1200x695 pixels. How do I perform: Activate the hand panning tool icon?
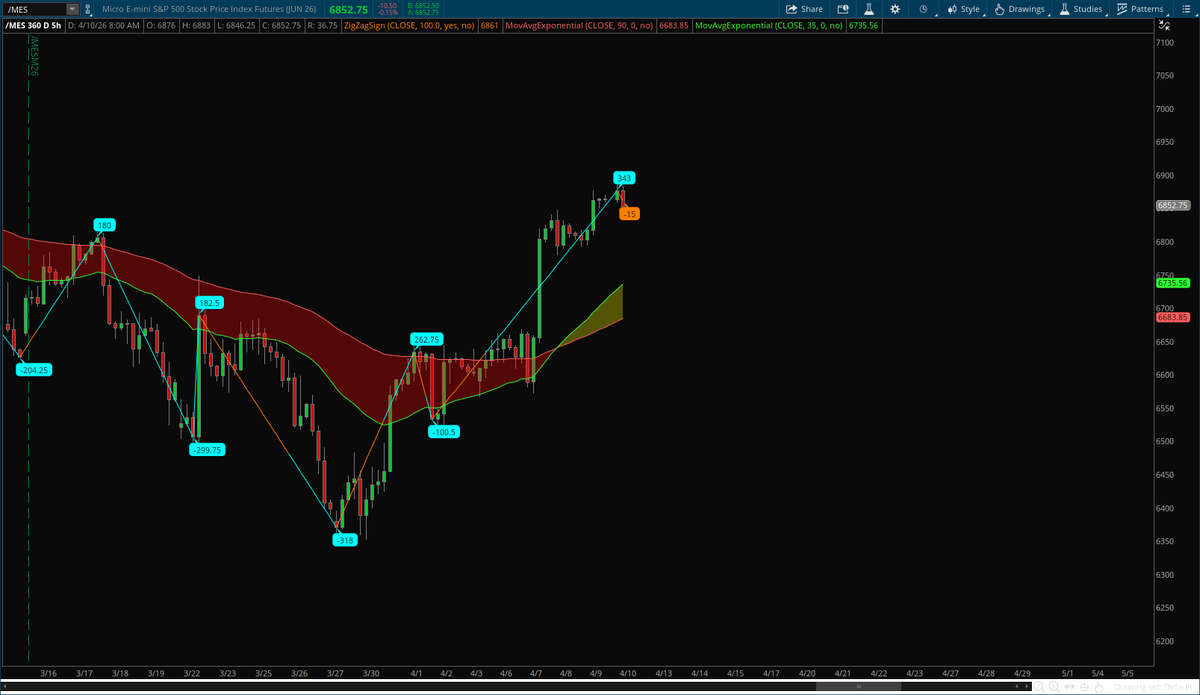coord(1100,687)
